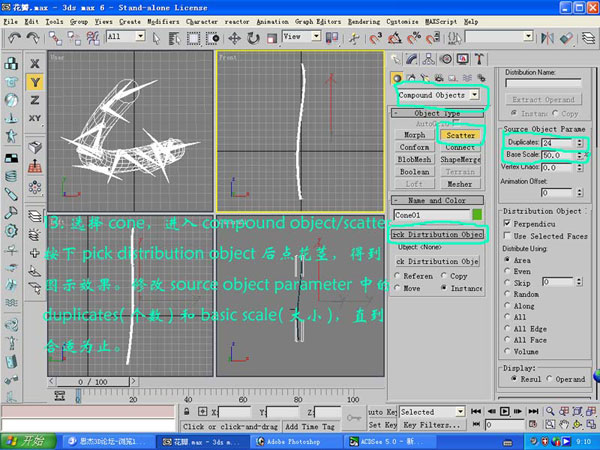
Task: Select the Random distribute option
Action: [507, 294]
